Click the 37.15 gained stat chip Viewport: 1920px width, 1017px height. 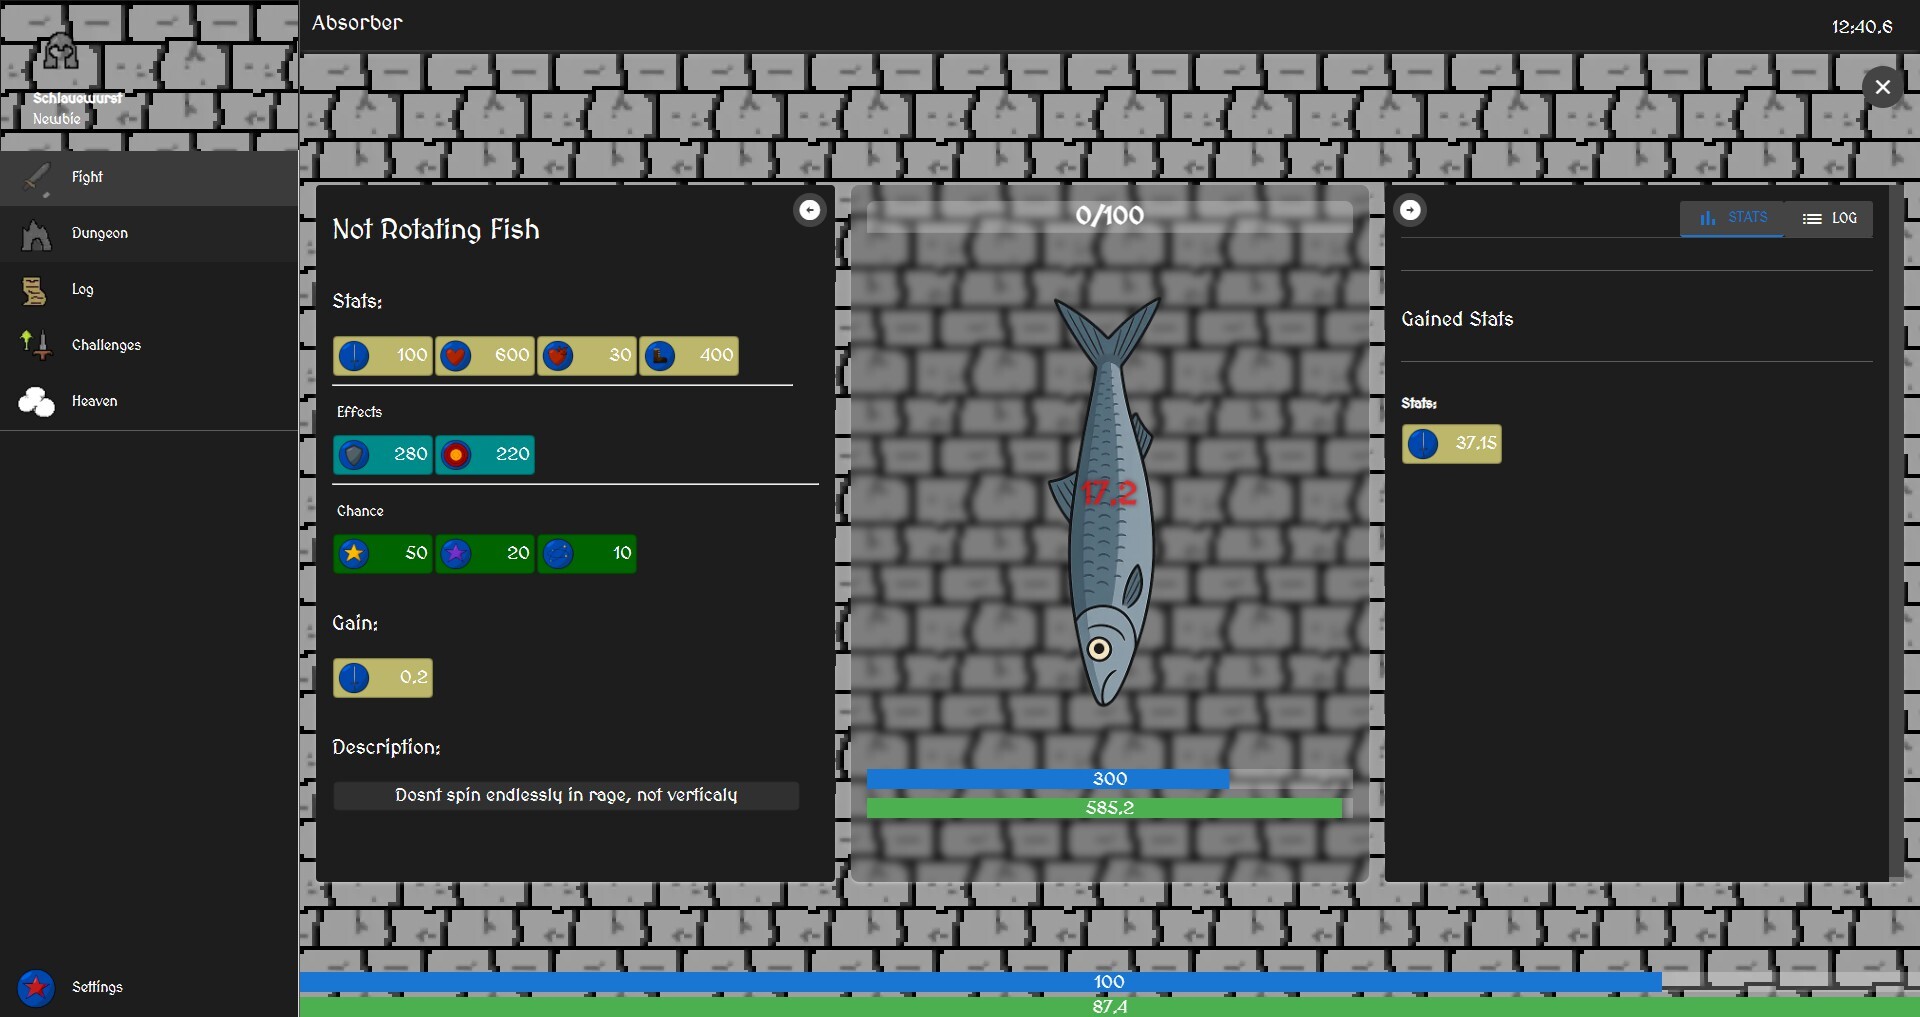[x=1452, y=444]
